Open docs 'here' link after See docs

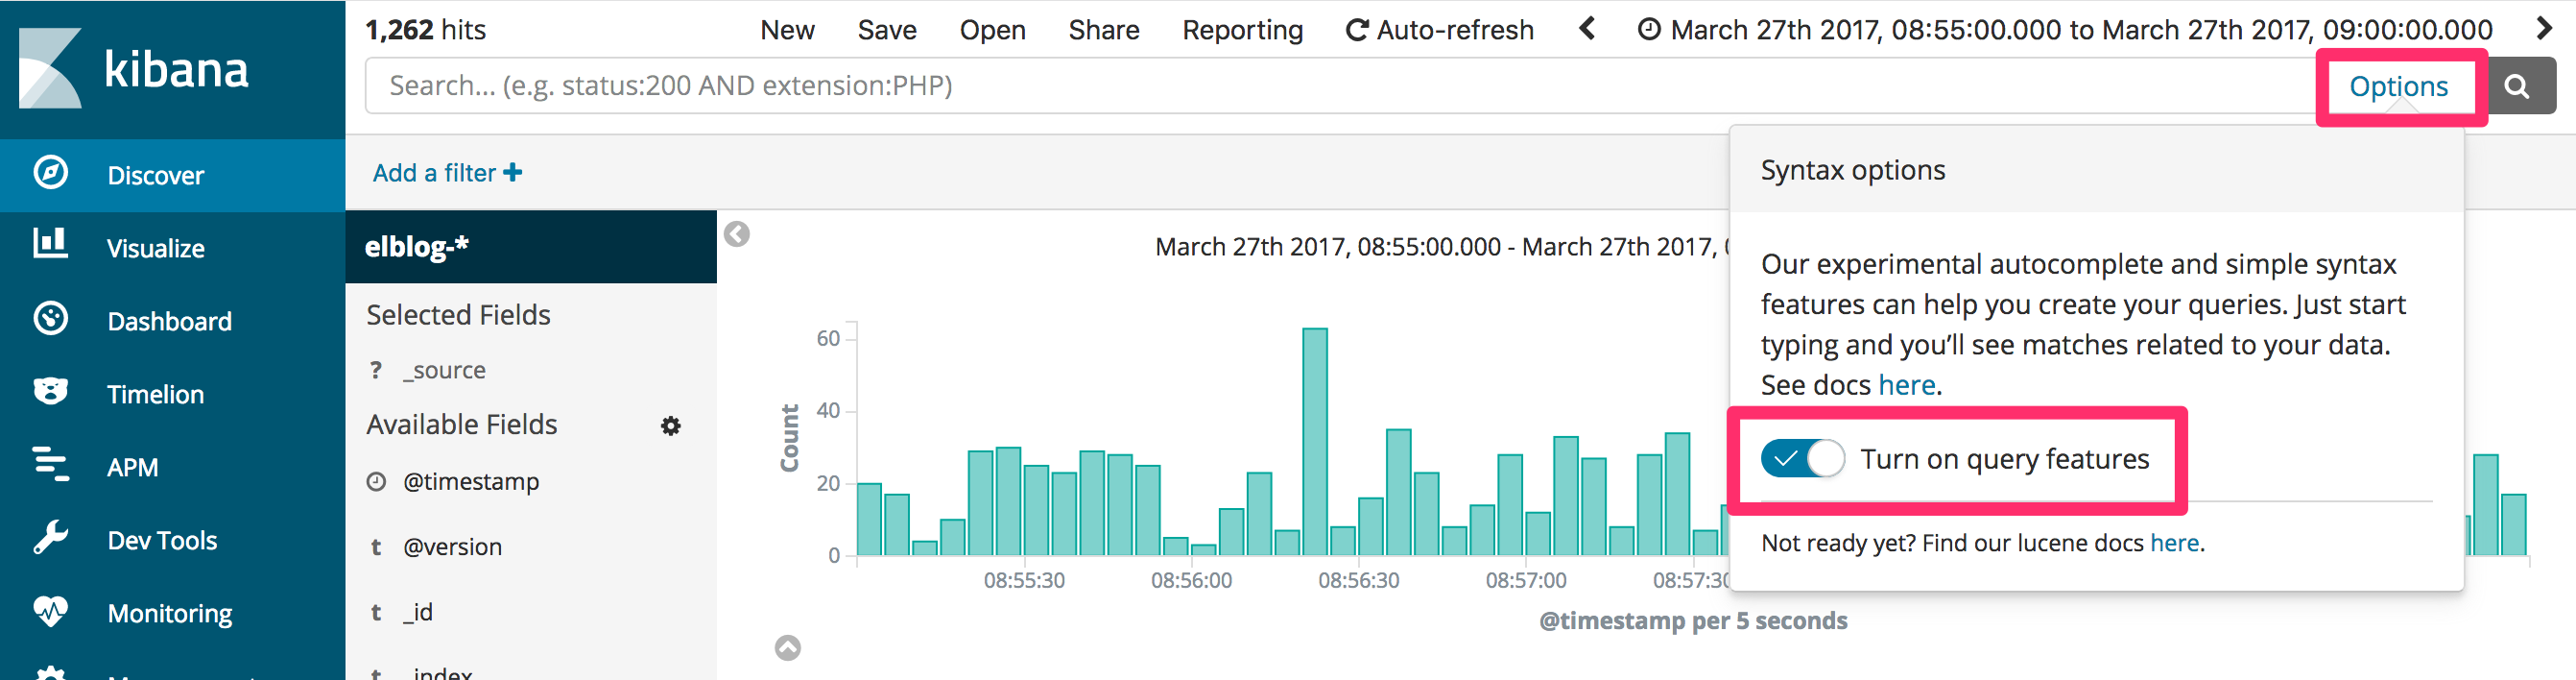tap(1907, 385)
